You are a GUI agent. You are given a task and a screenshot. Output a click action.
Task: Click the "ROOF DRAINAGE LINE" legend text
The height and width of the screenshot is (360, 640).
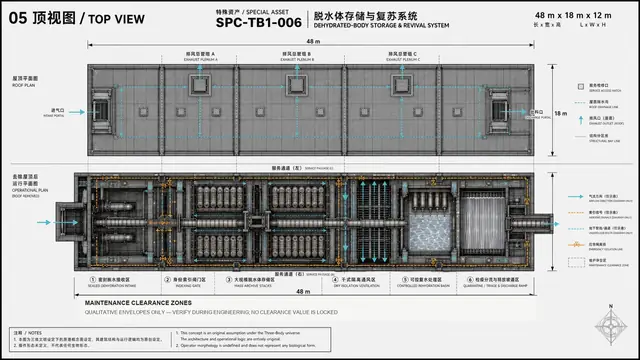[603, 107]
